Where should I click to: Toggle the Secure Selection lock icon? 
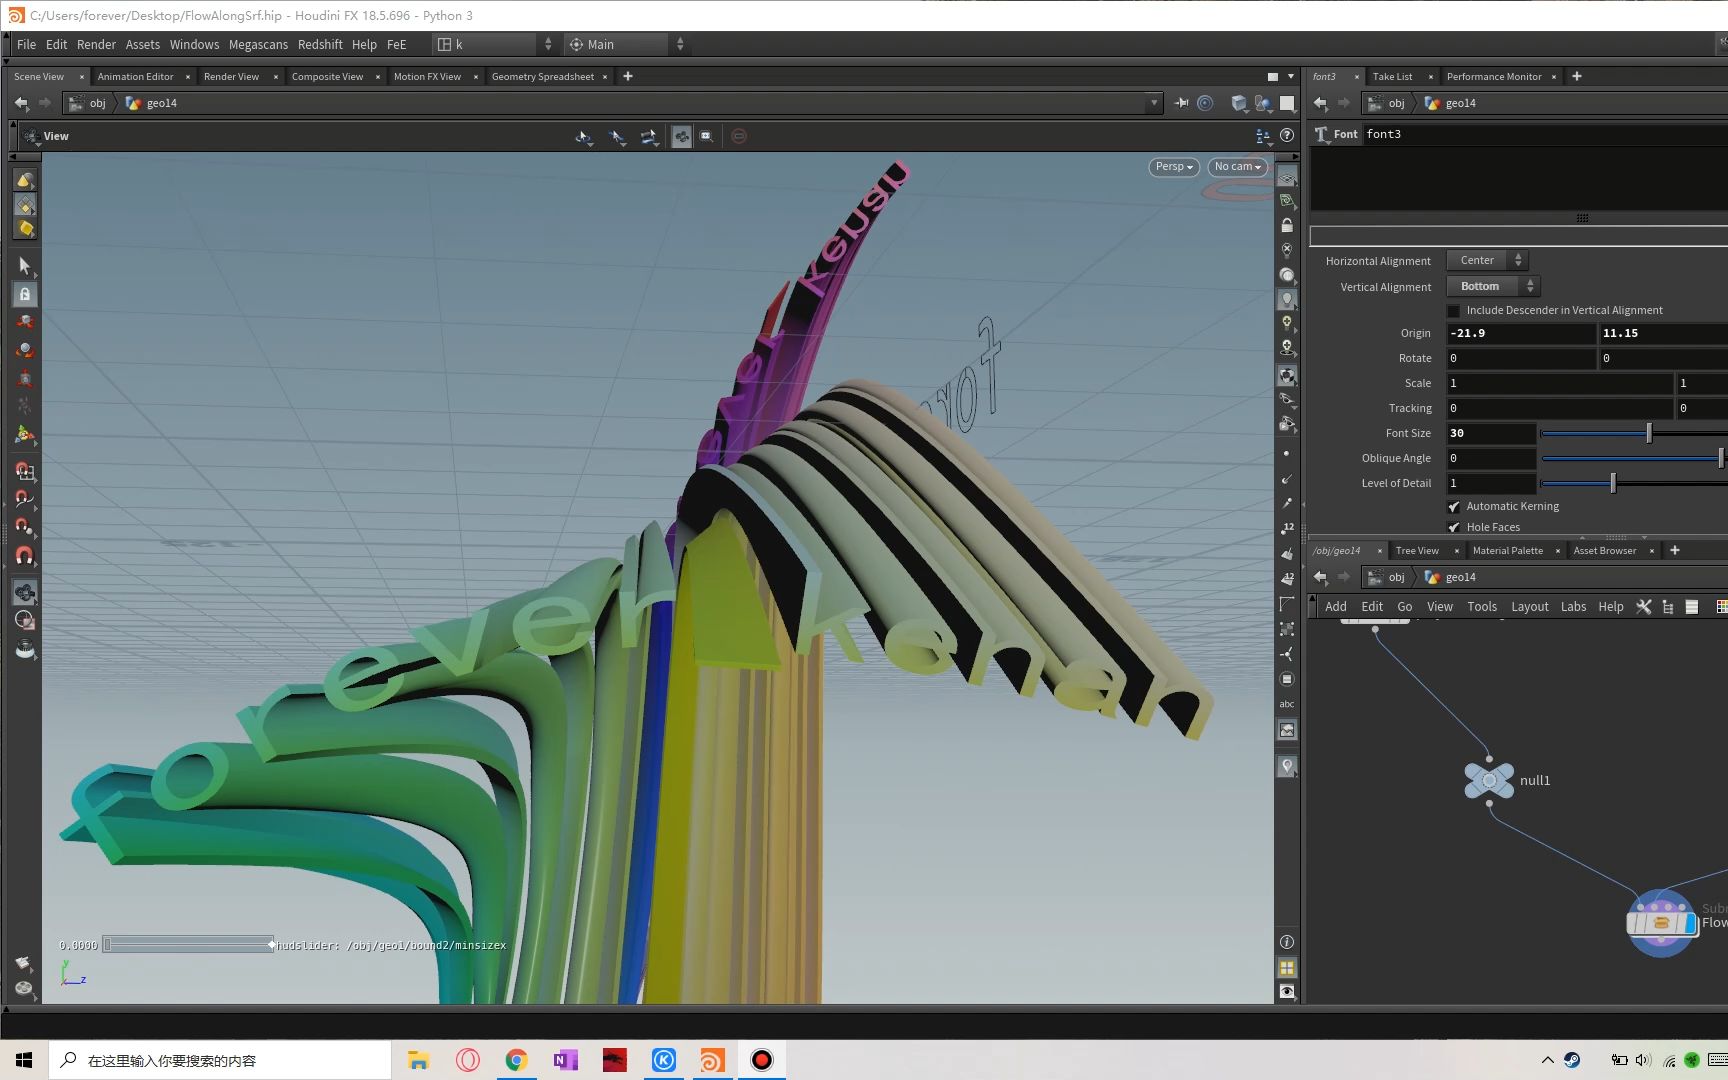pyautogui.click(x=24, y=294)
